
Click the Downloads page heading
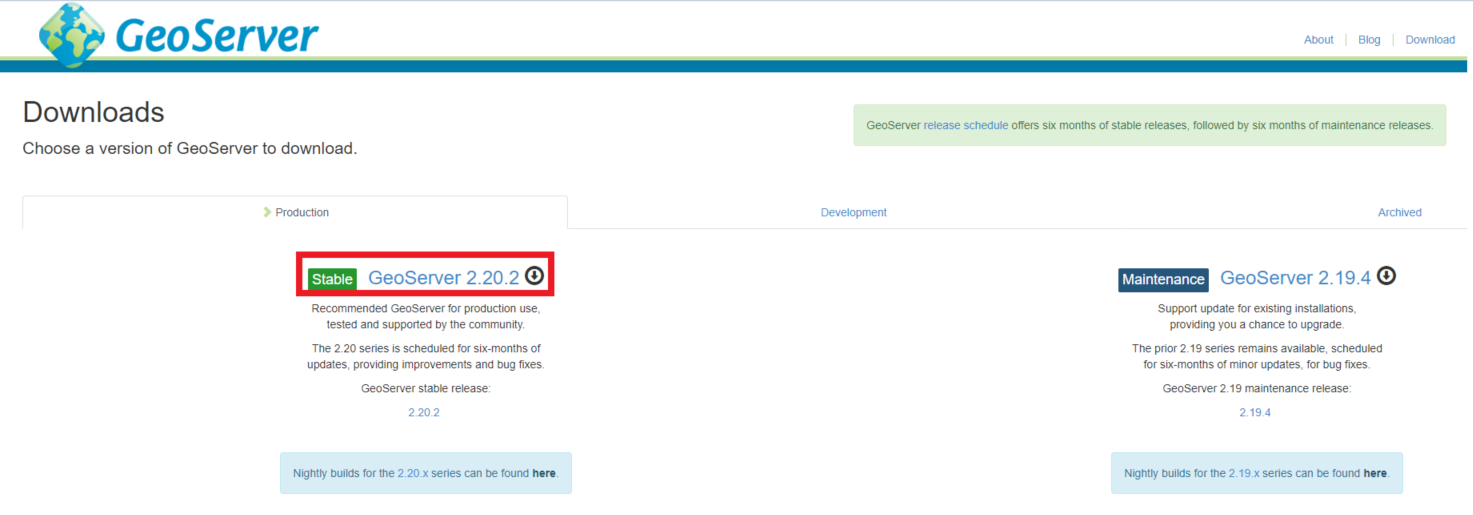(94, 112)
